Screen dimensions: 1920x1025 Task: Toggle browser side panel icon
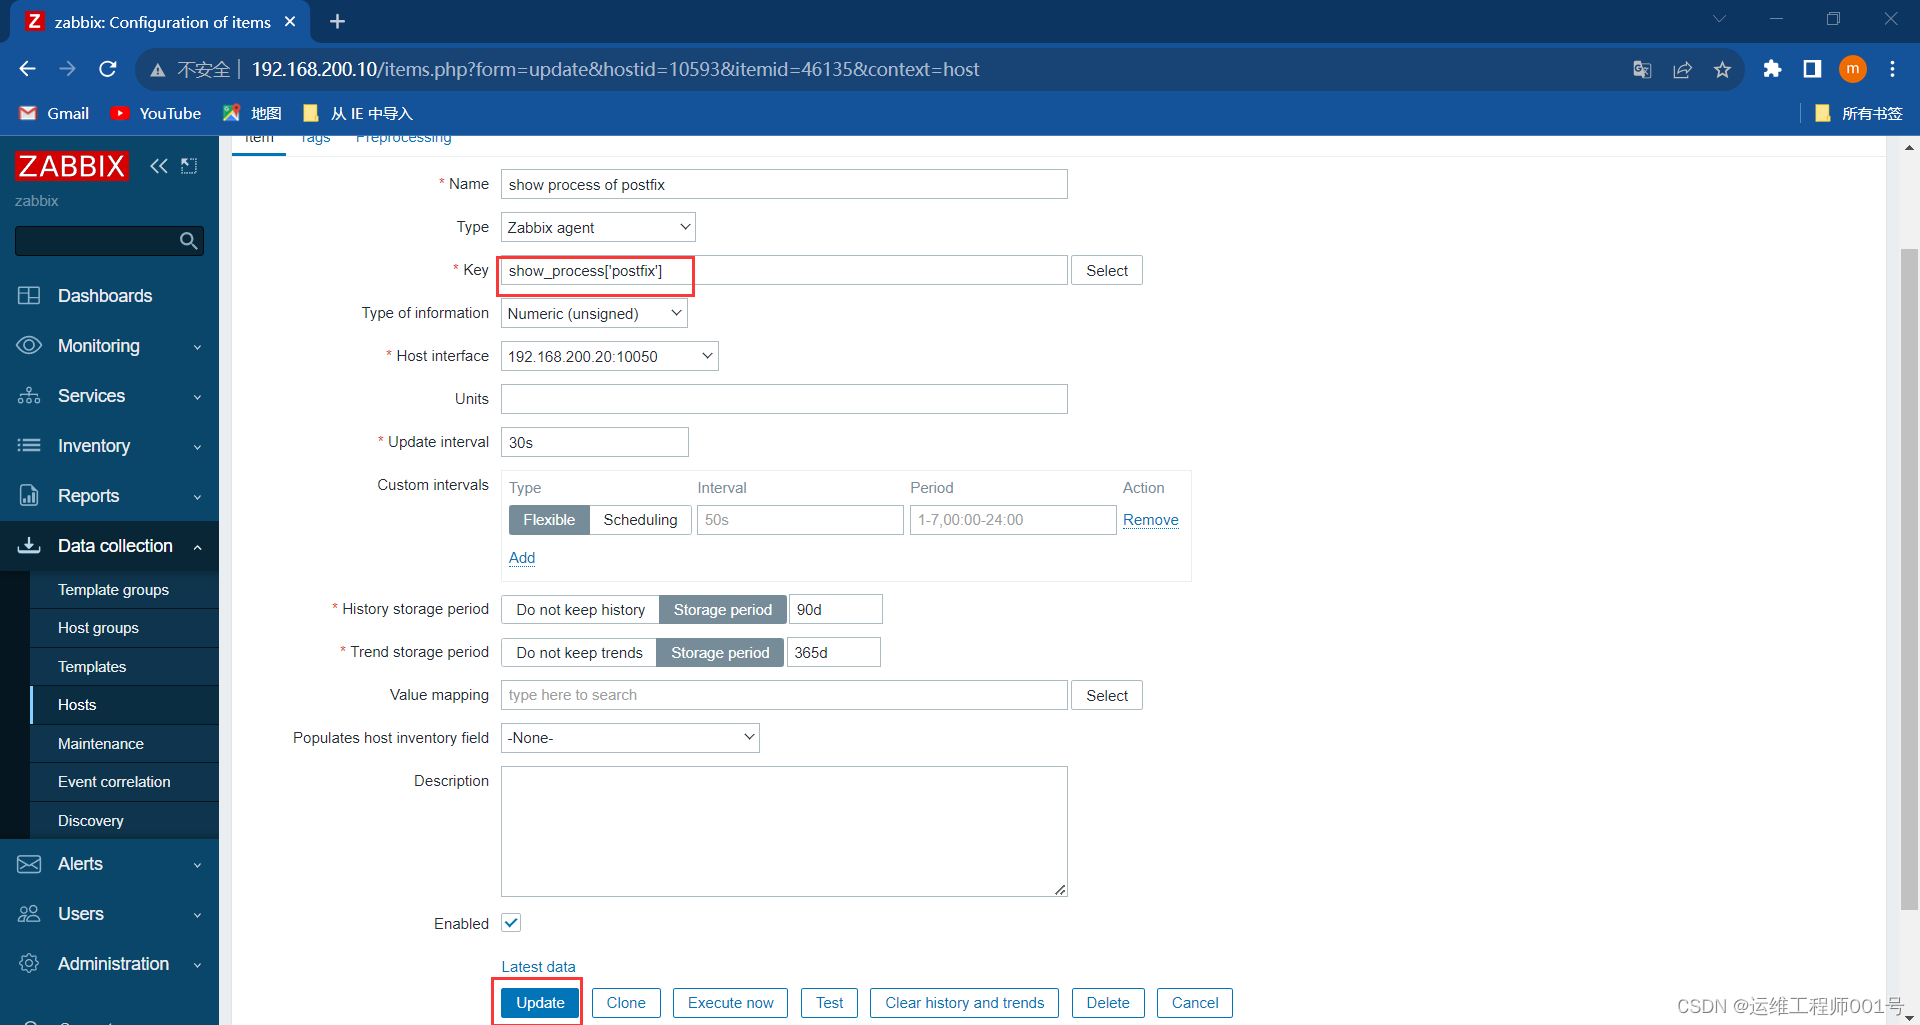click(x=1812, y=69)
